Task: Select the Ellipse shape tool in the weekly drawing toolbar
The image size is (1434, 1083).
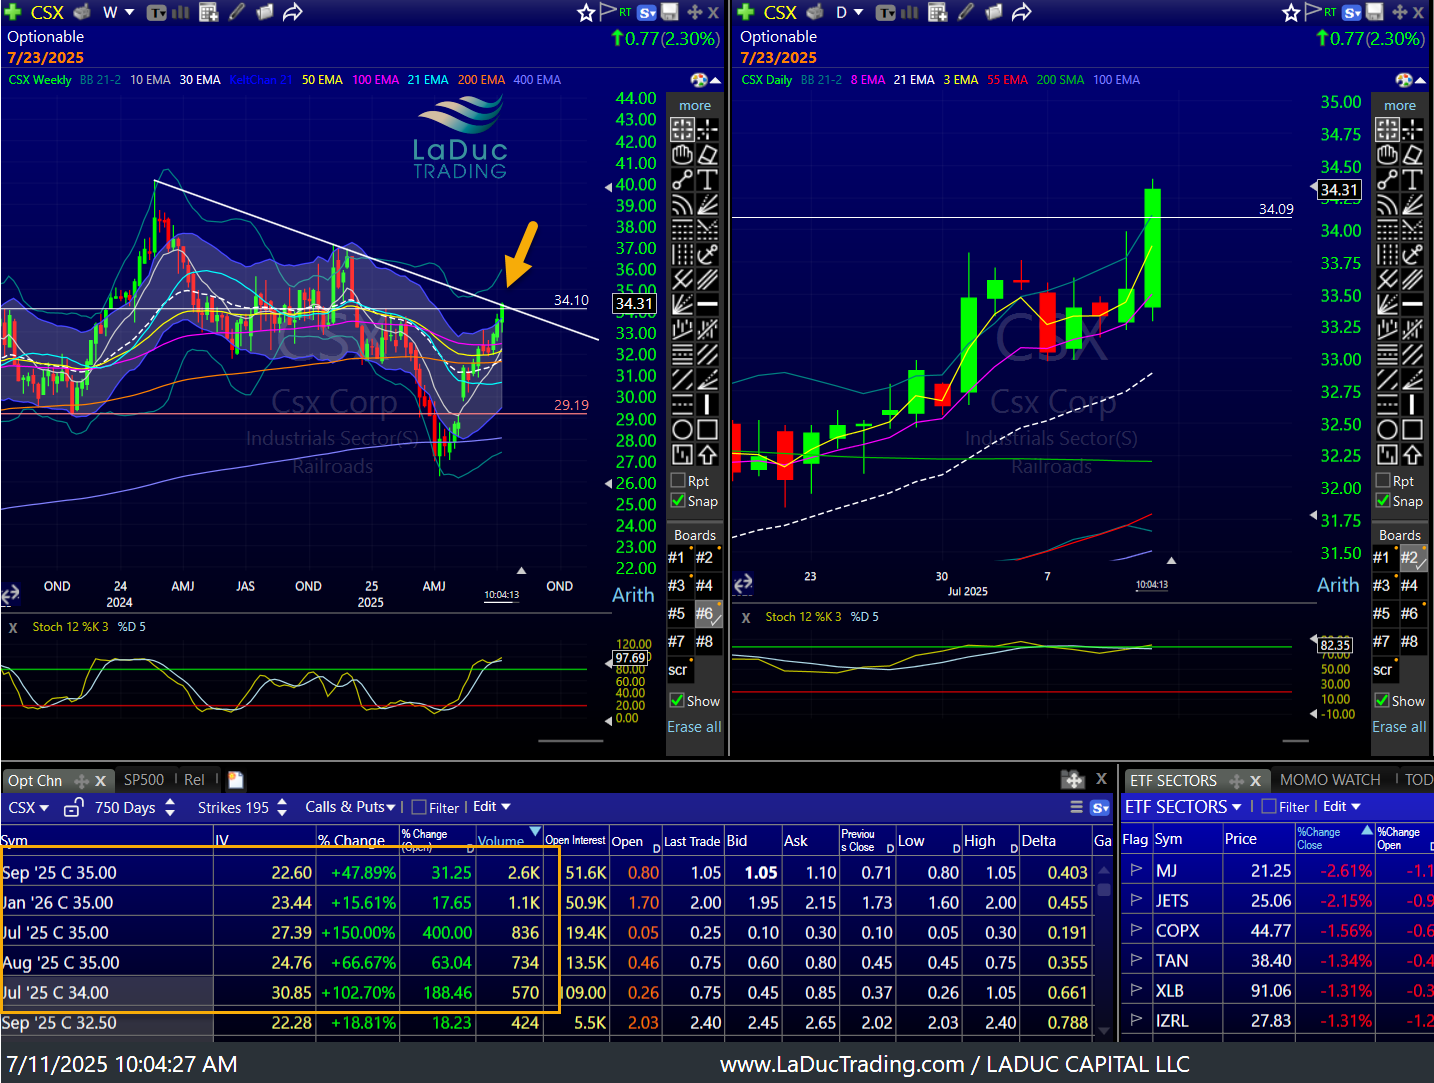Action: tap(682, 429)
